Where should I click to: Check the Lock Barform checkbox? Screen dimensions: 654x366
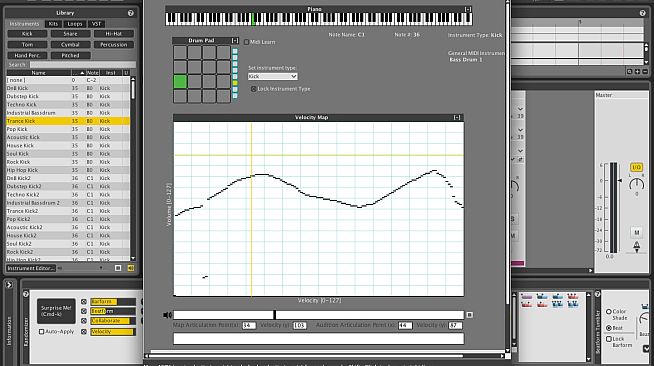(x=609, y=339)
